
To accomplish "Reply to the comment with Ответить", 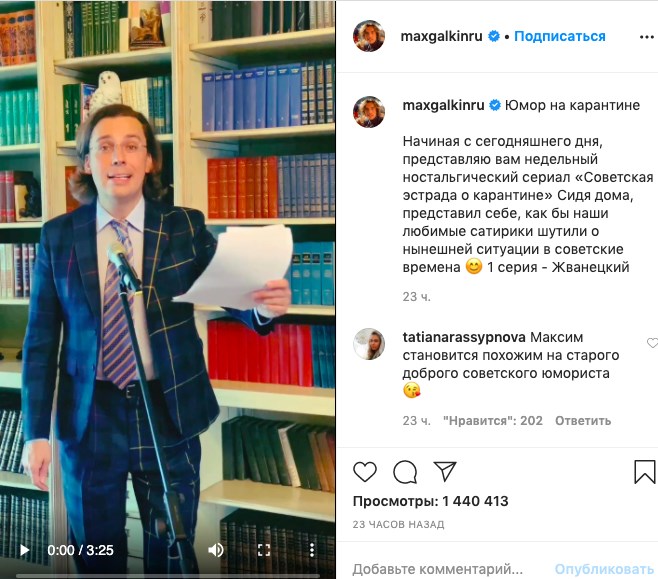I will click(583, 420).
